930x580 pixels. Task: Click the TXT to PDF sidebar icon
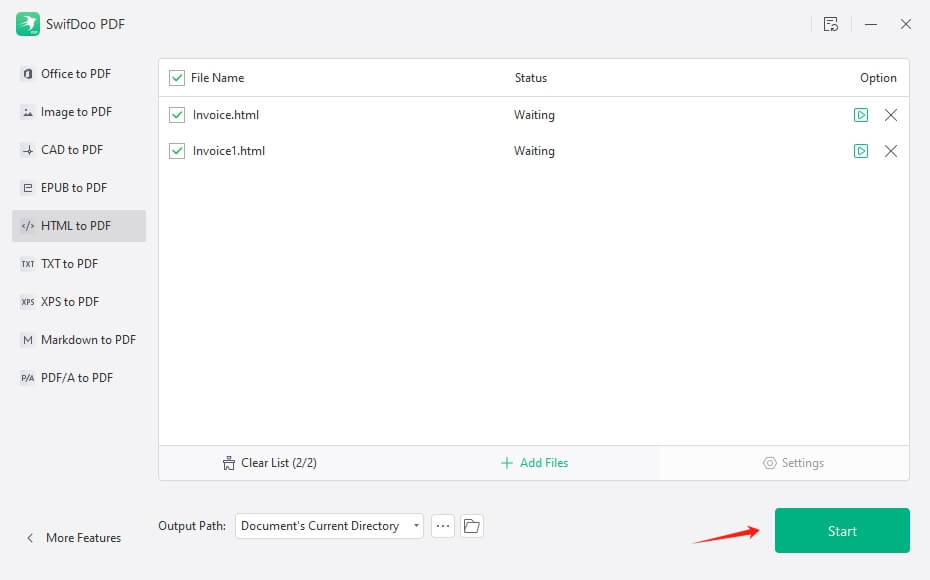pos(27,264)
